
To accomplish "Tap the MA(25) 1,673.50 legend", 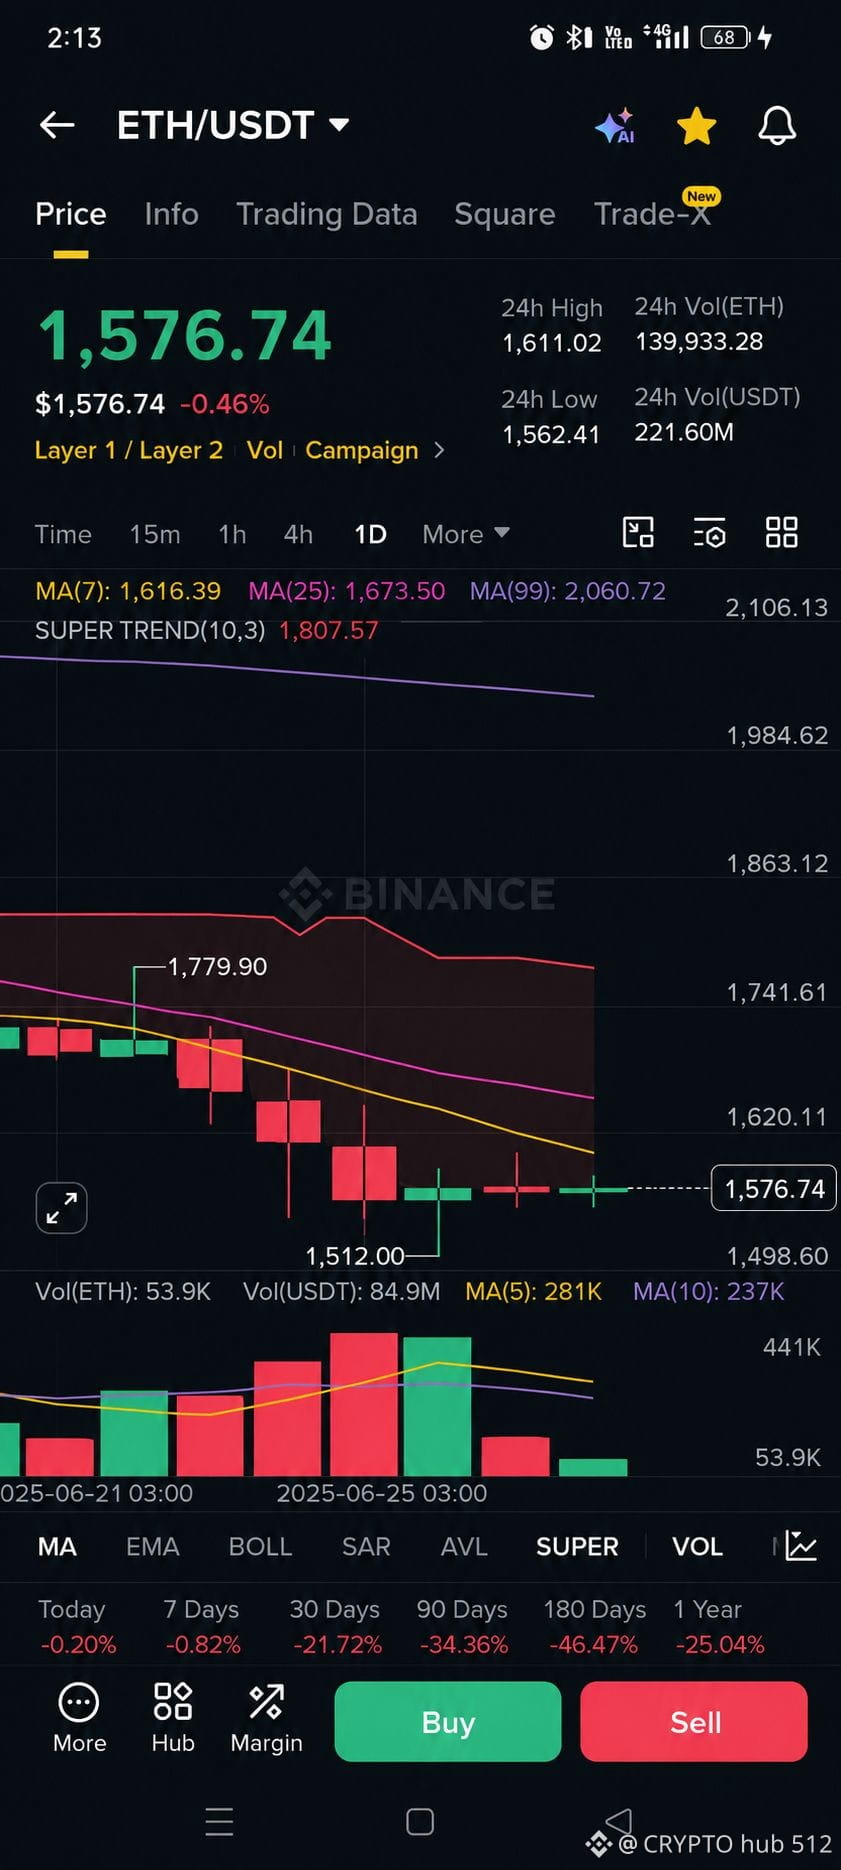I will tap(347, 591).
